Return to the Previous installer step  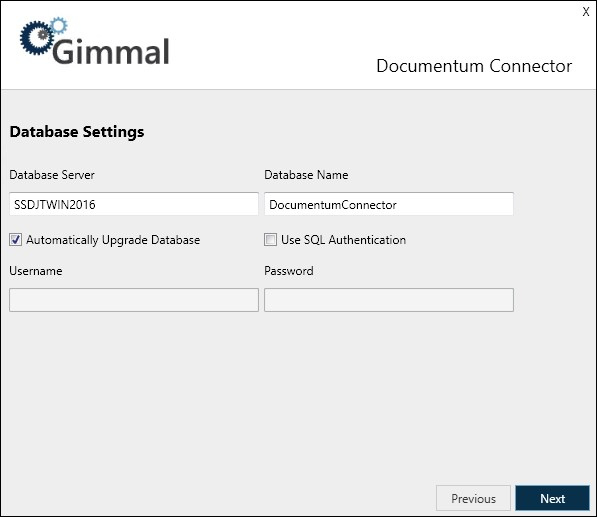tap(473, 498)
